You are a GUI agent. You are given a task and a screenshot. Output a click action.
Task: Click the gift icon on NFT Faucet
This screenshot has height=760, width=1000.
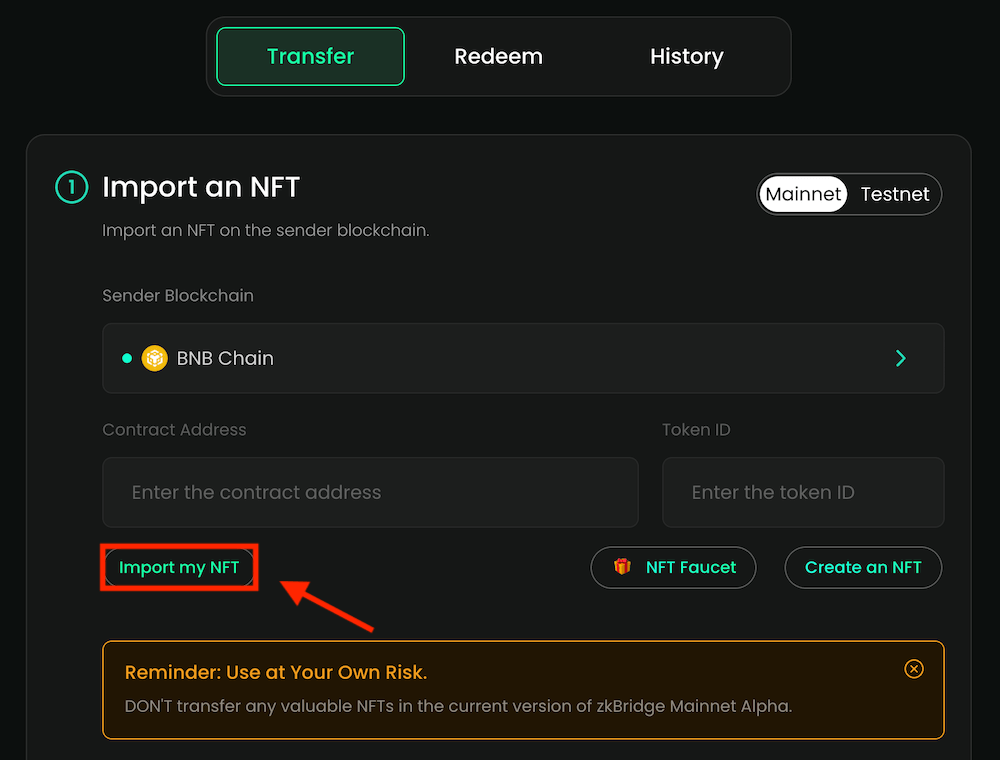coord(622,567)
